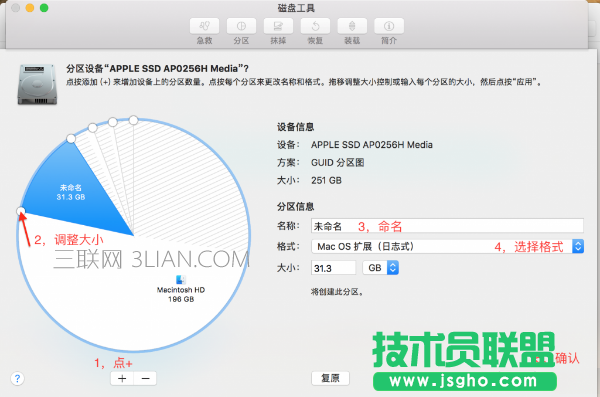Viewport: 600px width, 397px height.
Task: Remove partition with the minus button
Action: point(145,379)
